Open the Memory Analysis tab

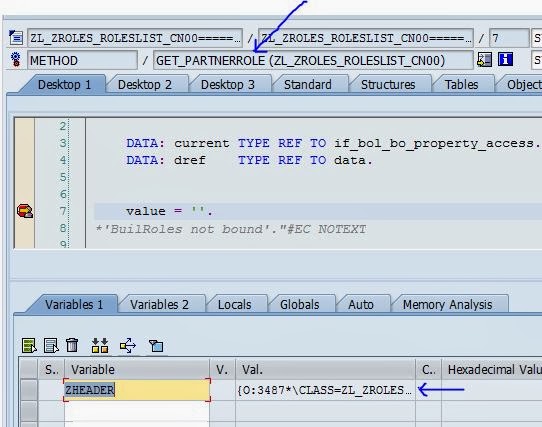[447, 305]
